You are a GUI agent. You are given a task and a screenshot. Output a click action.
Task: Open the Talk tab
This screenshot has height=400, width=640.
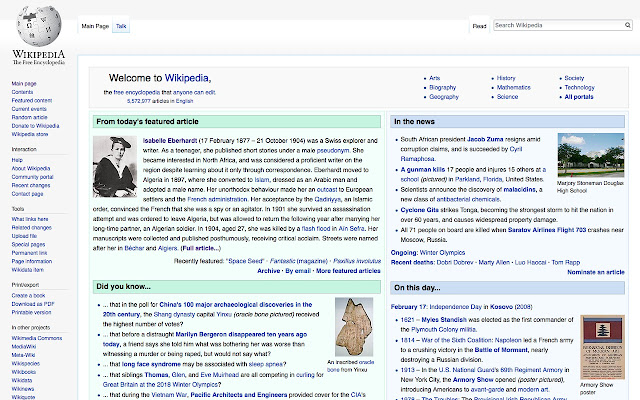pyautogui.click(x=121, y=26)
